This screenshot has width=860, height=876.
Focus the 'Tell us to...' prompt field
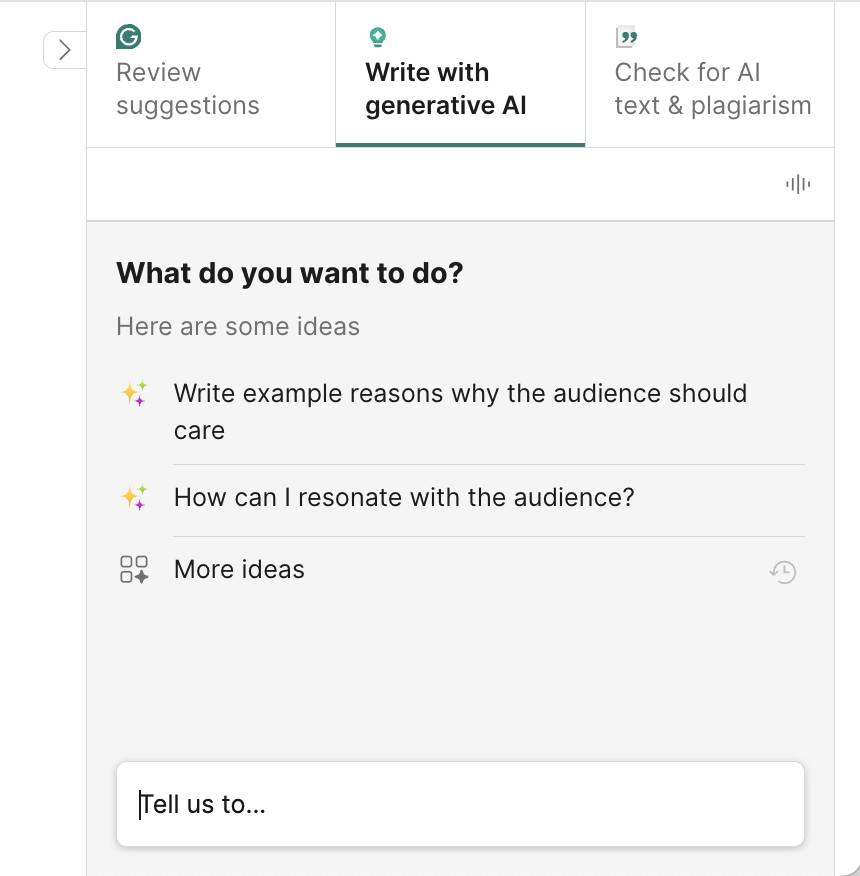pyautogui.click(x=460, y=804)
